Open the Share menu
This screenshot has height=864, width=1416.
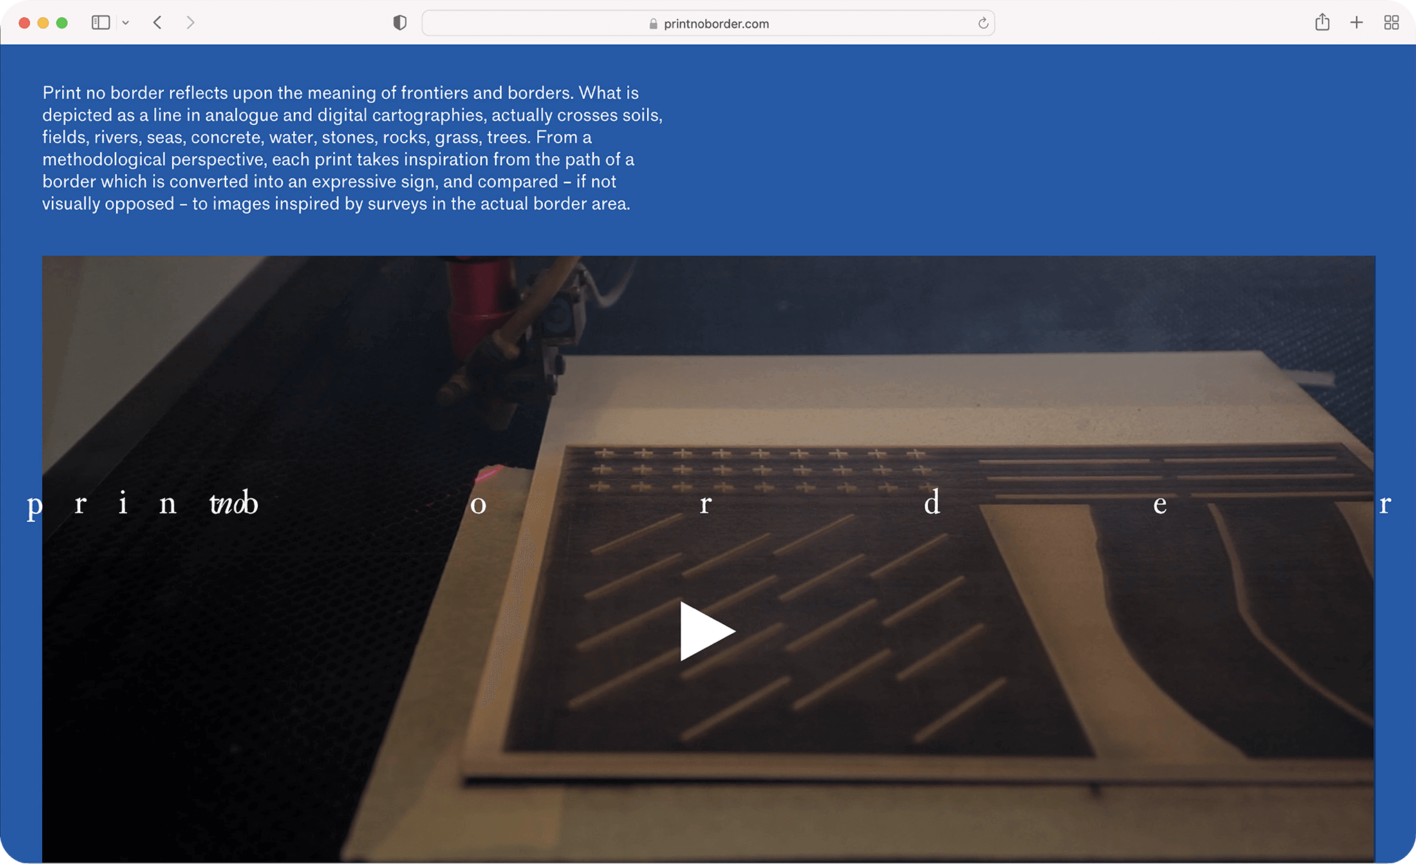click(1322, 23)
